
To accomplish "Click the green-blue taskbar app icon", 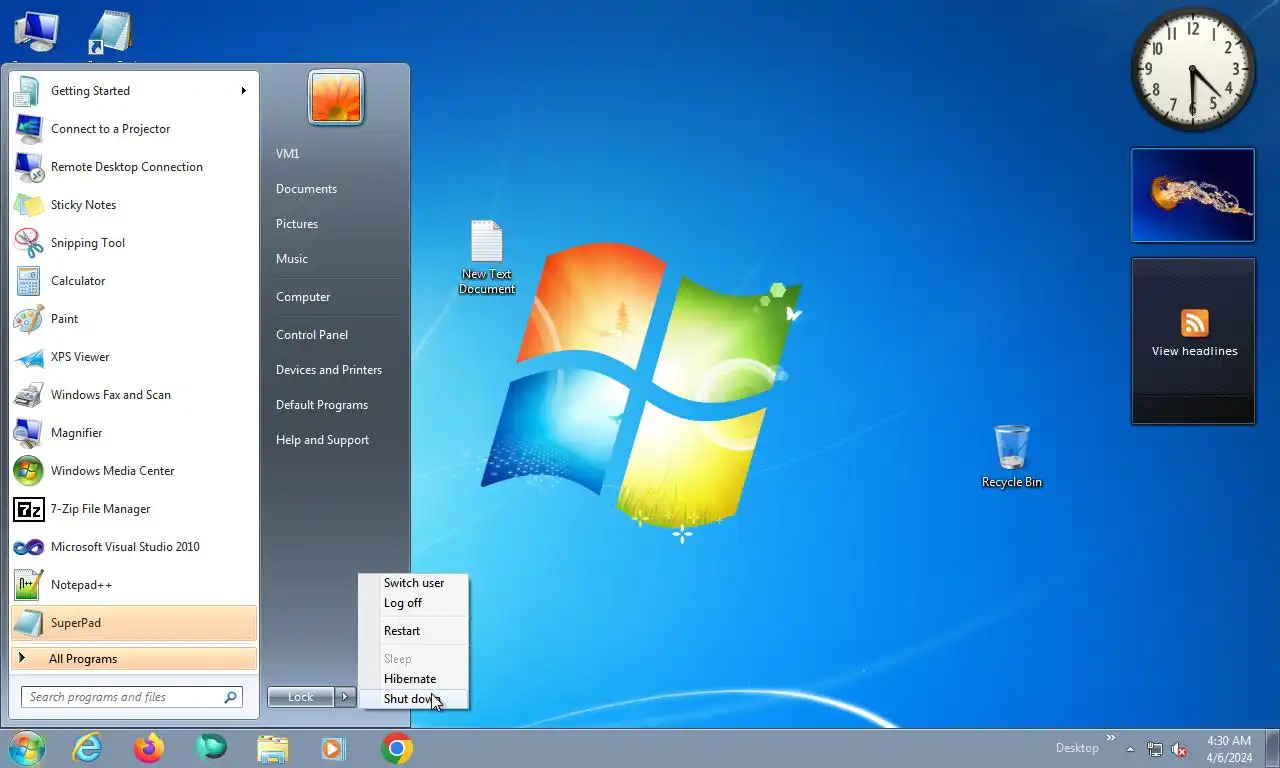I will [211, 748].
